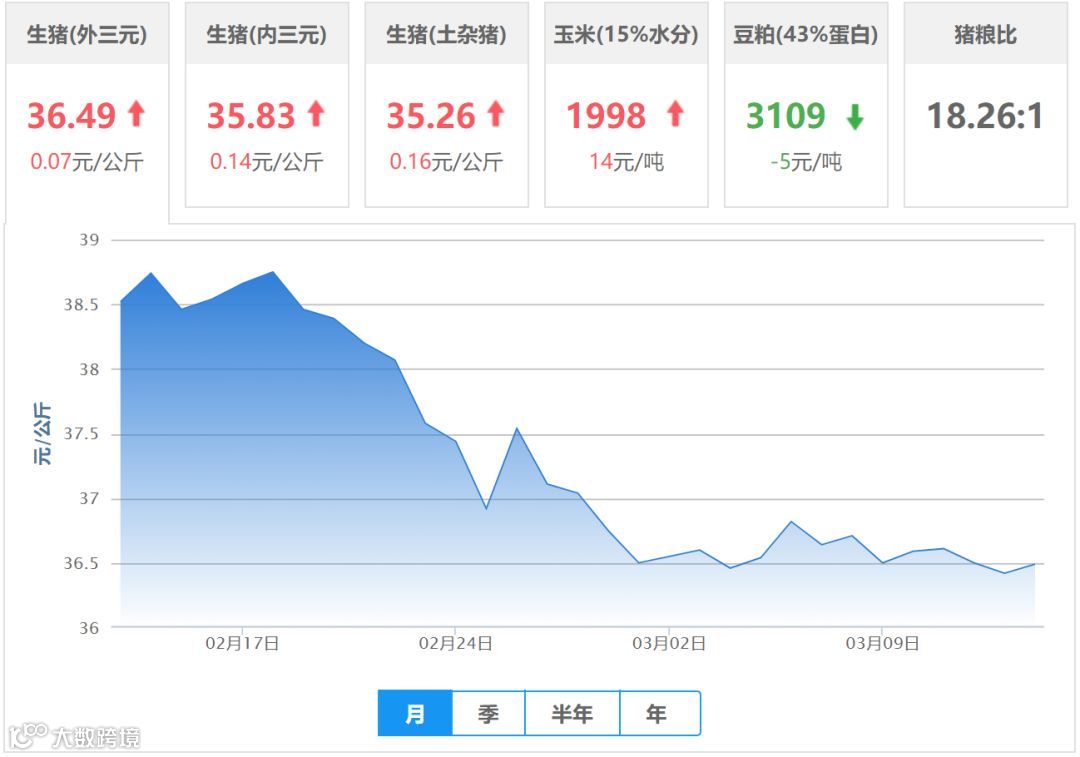This screenshot has height=757, width=1080.
Task: Open the 猪粮比 ratio card
Action: point(986,104)
